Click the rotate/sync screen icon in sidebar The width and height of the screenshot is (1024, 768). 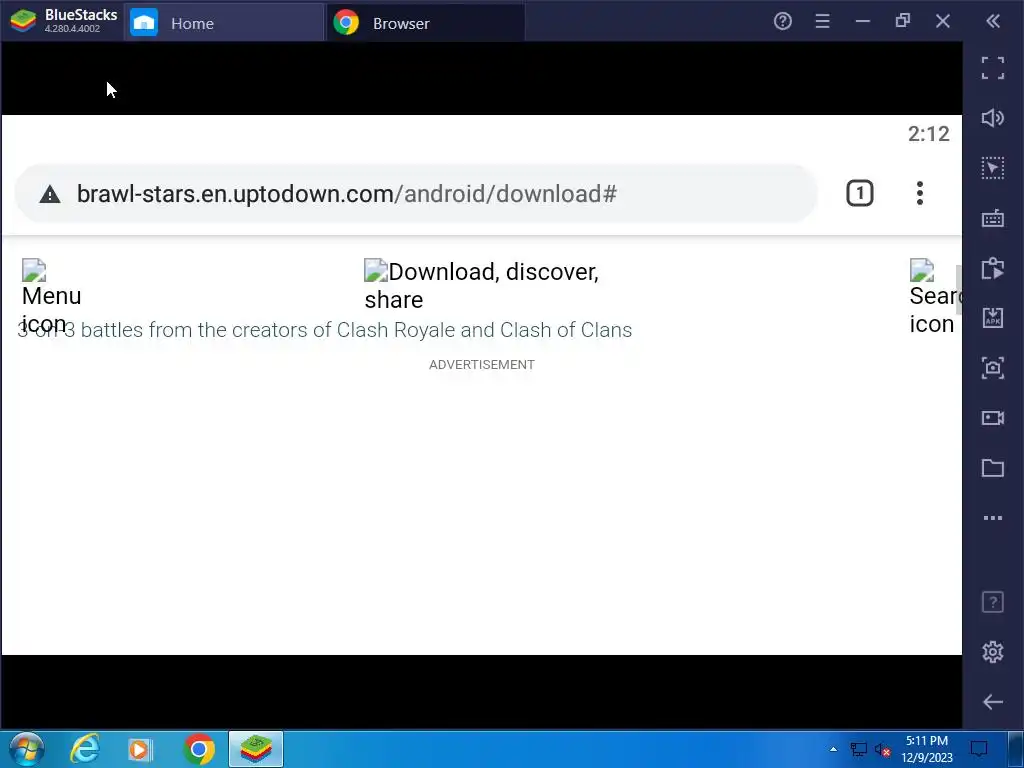(x=993, y=268)
